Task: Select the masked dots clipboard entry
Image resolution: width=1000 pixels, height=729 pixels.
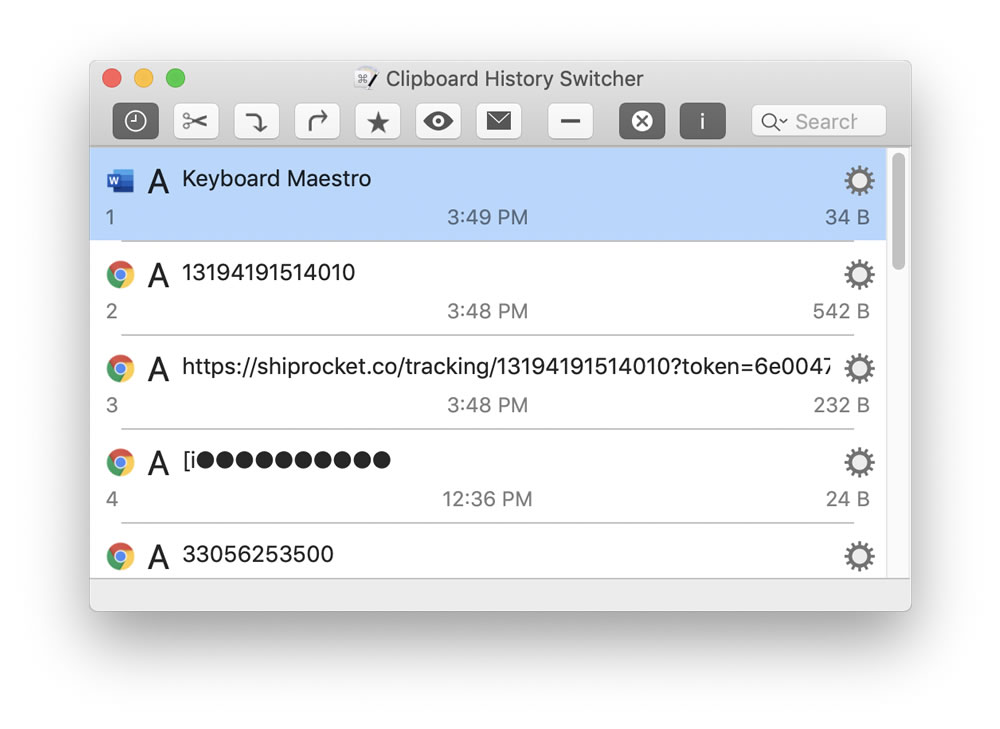Action: (x=488, y=476)
